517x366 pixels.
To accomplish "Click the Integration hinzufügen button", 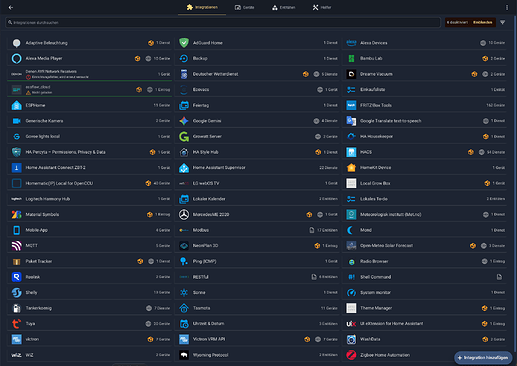I will click(x=483, y=358).
